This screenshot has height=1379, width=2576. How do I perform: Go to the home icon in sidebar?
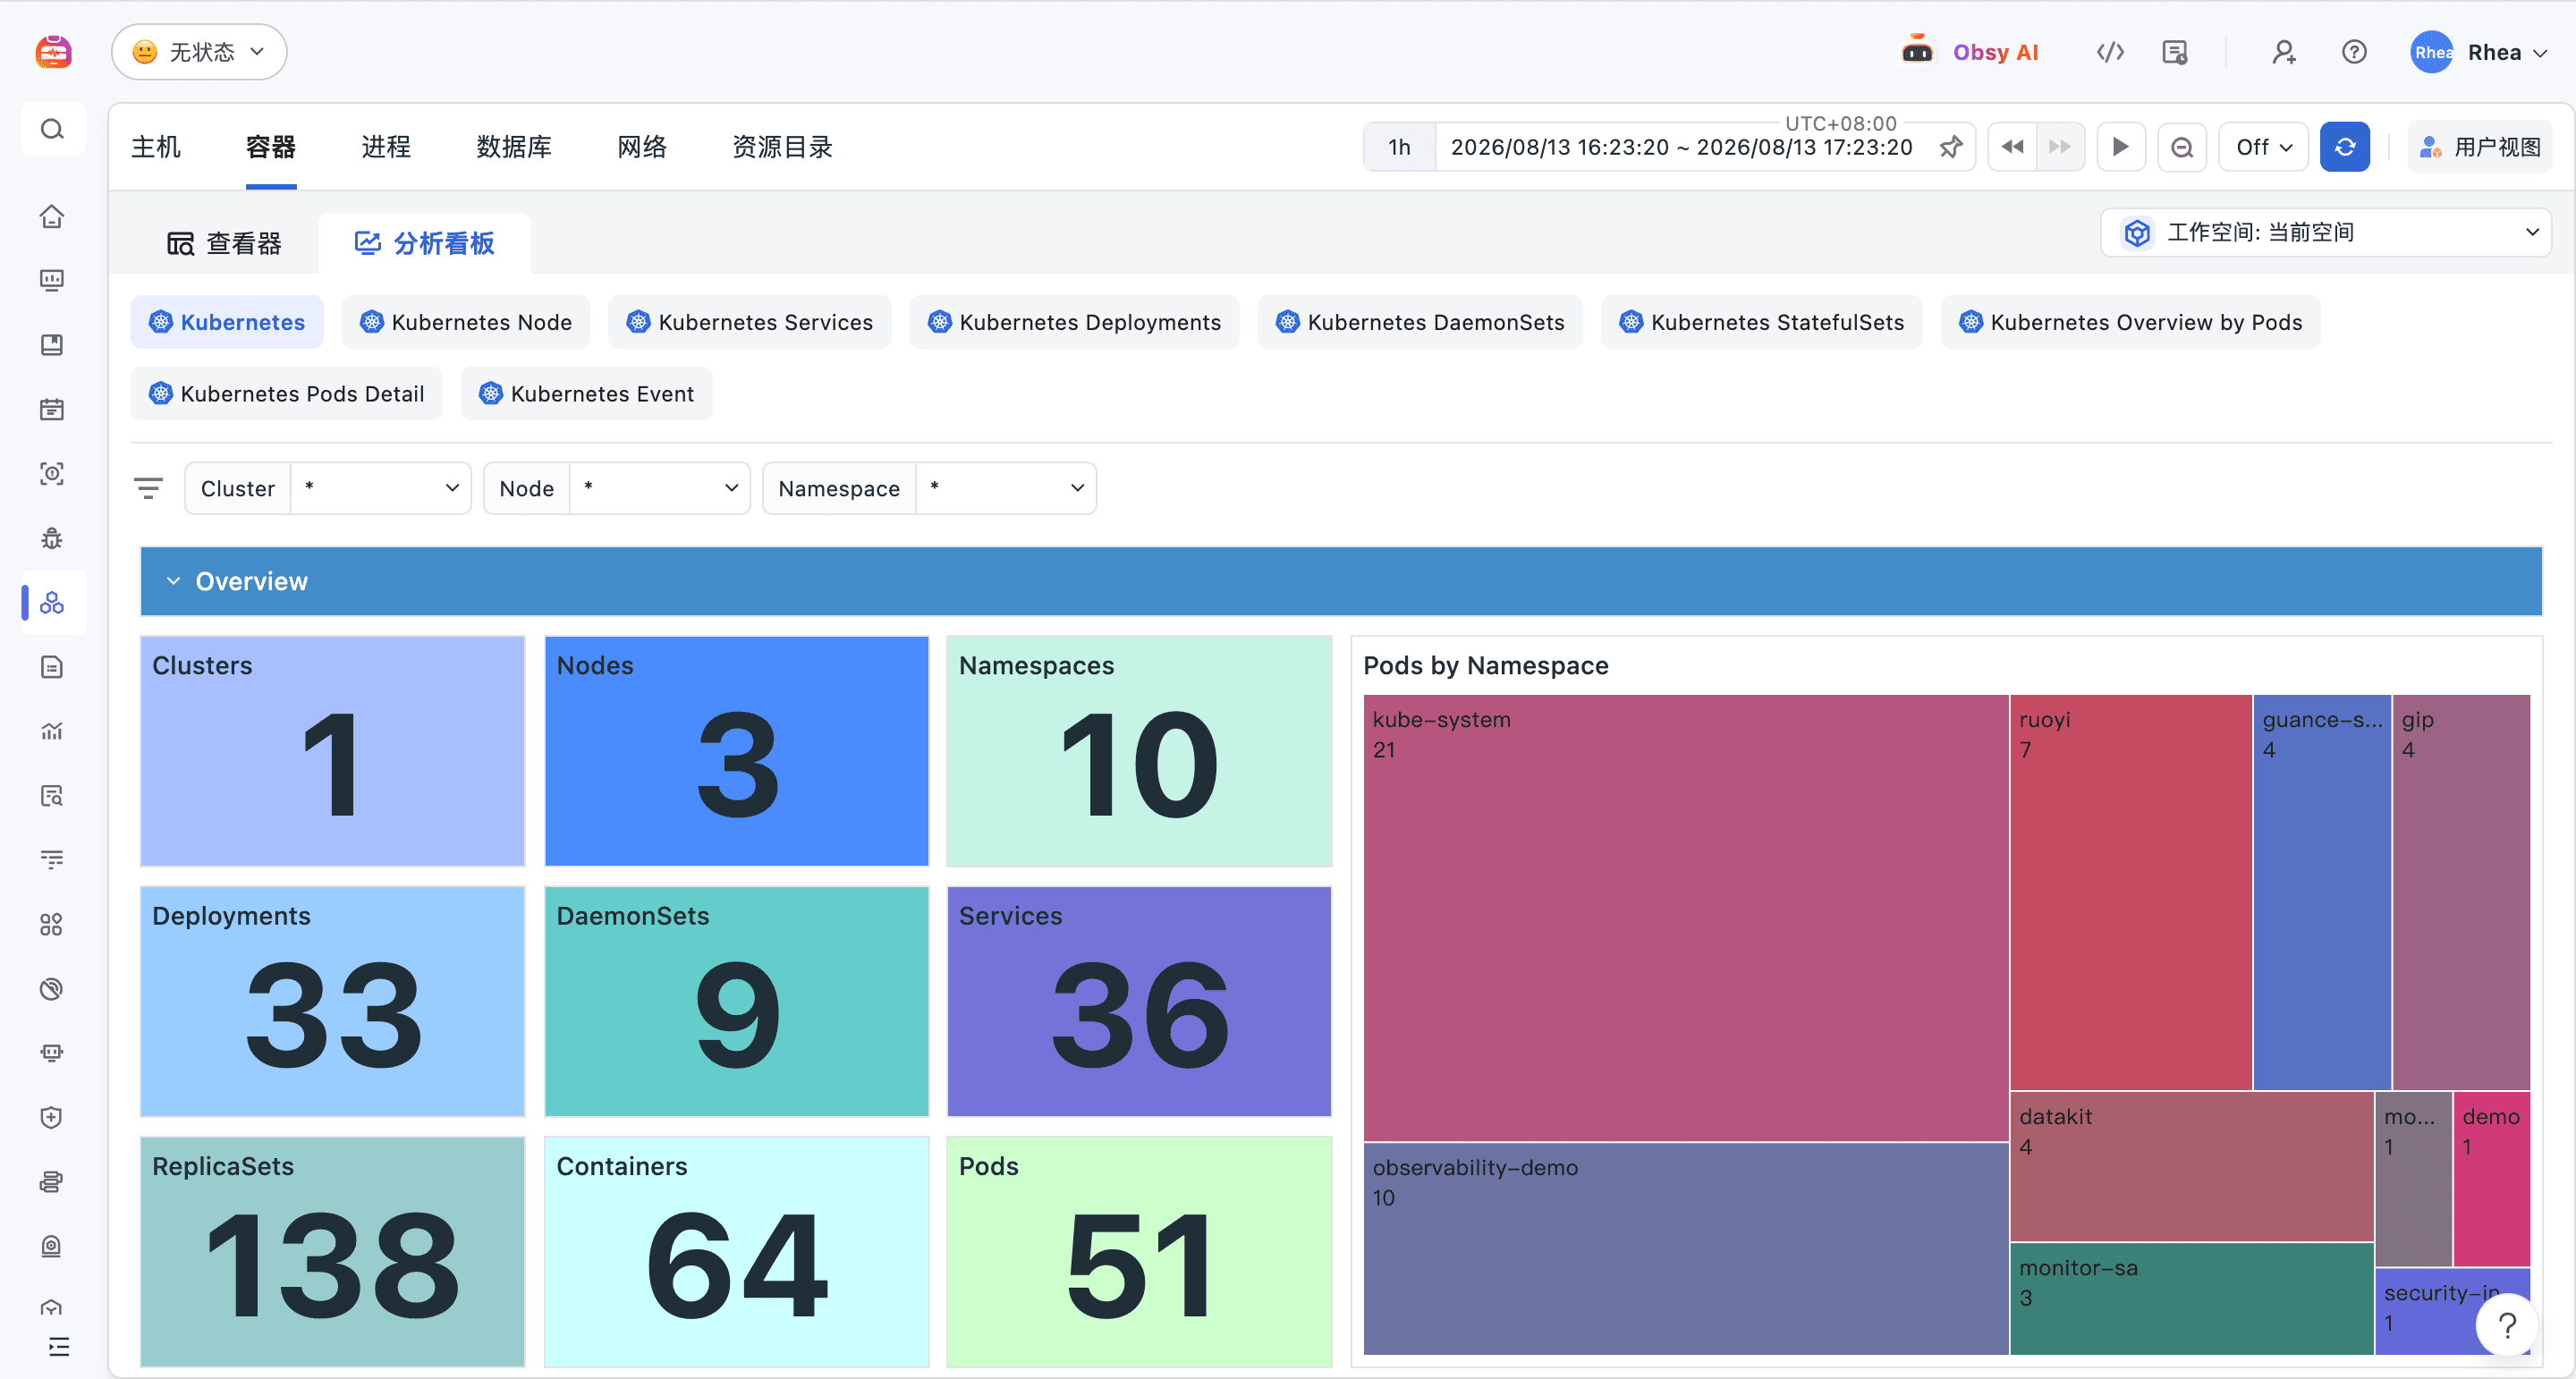tap(52, 216)
